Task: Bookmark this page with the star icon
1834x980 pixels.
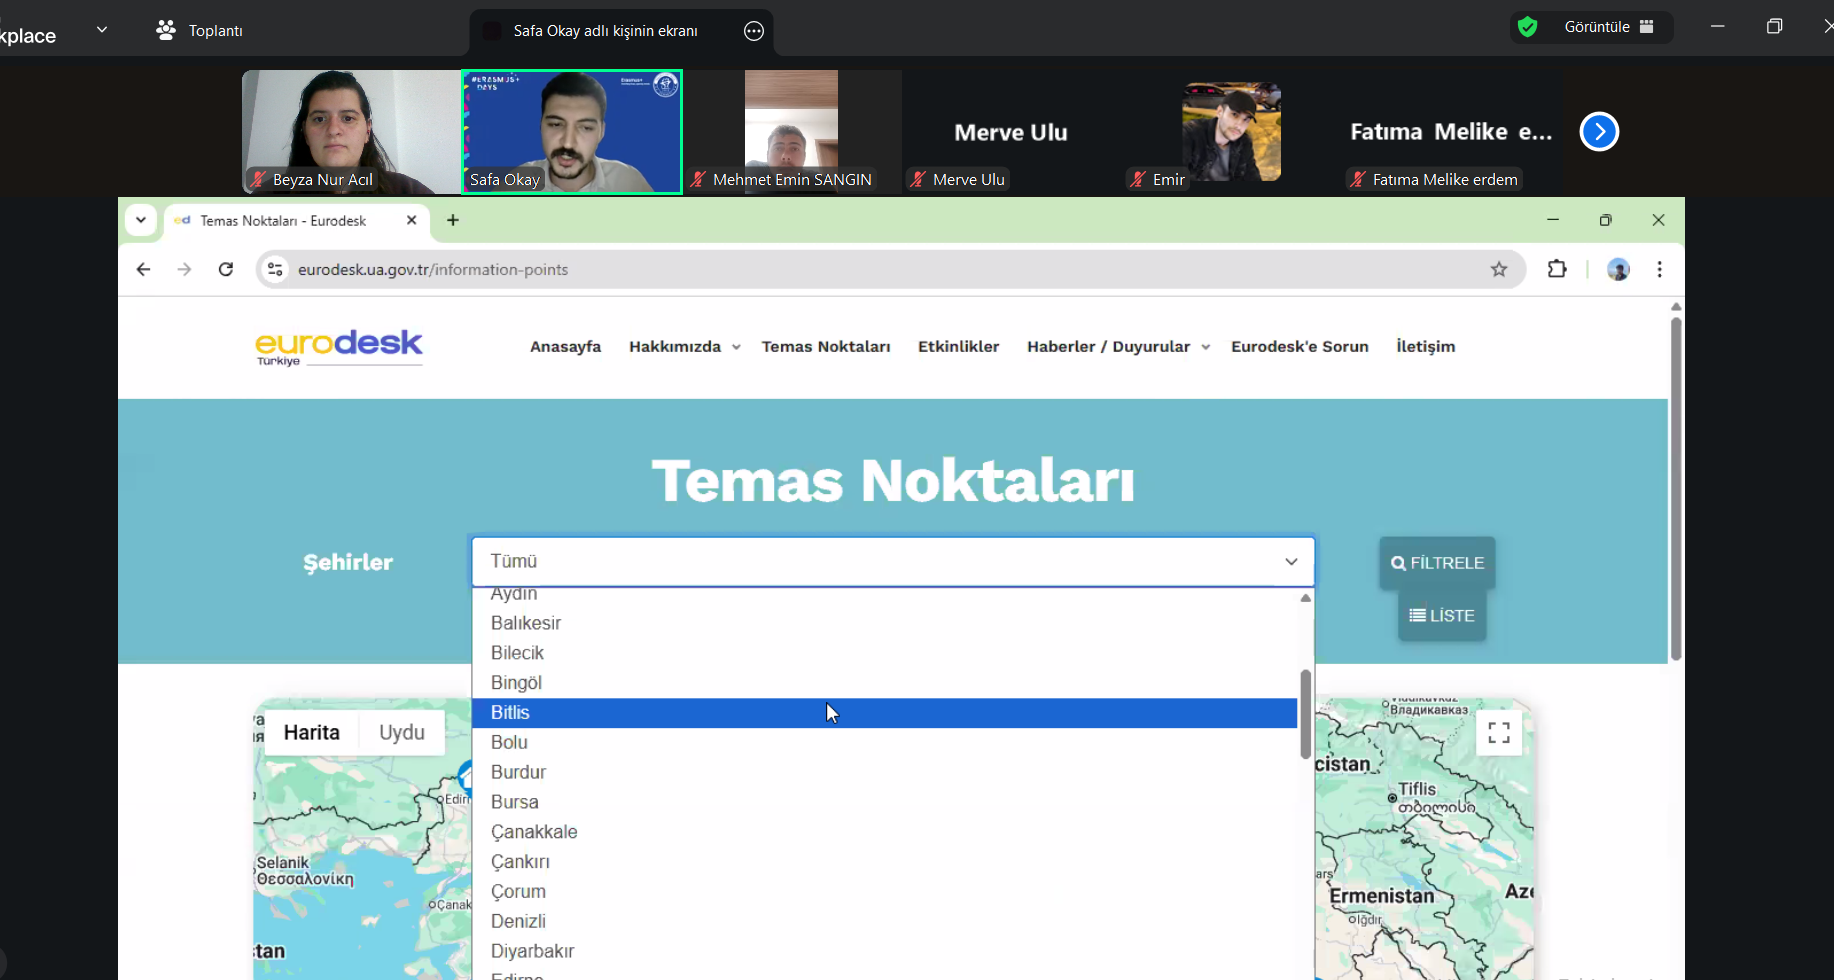Action: [1498, 269]
